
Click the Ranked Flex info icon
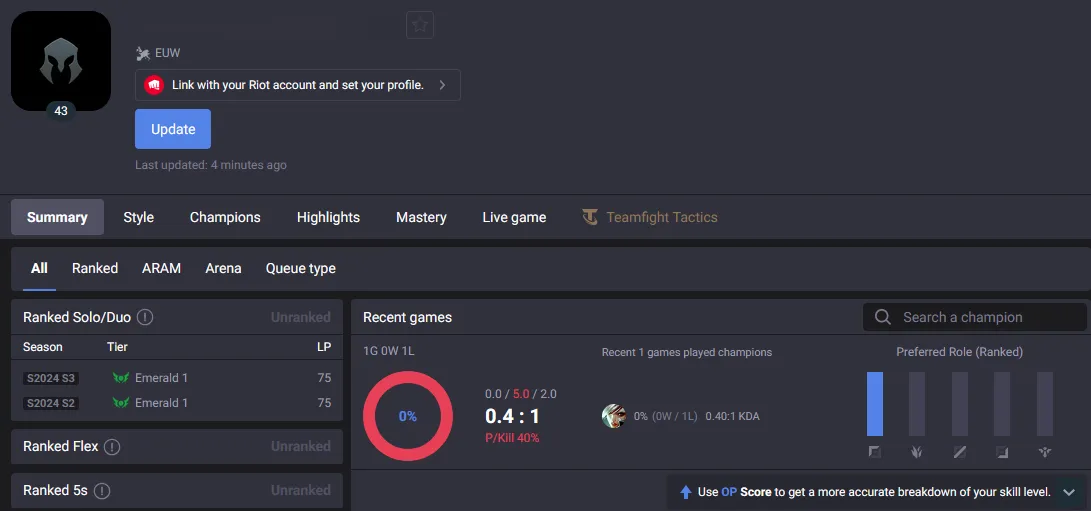tap(112, 447)
